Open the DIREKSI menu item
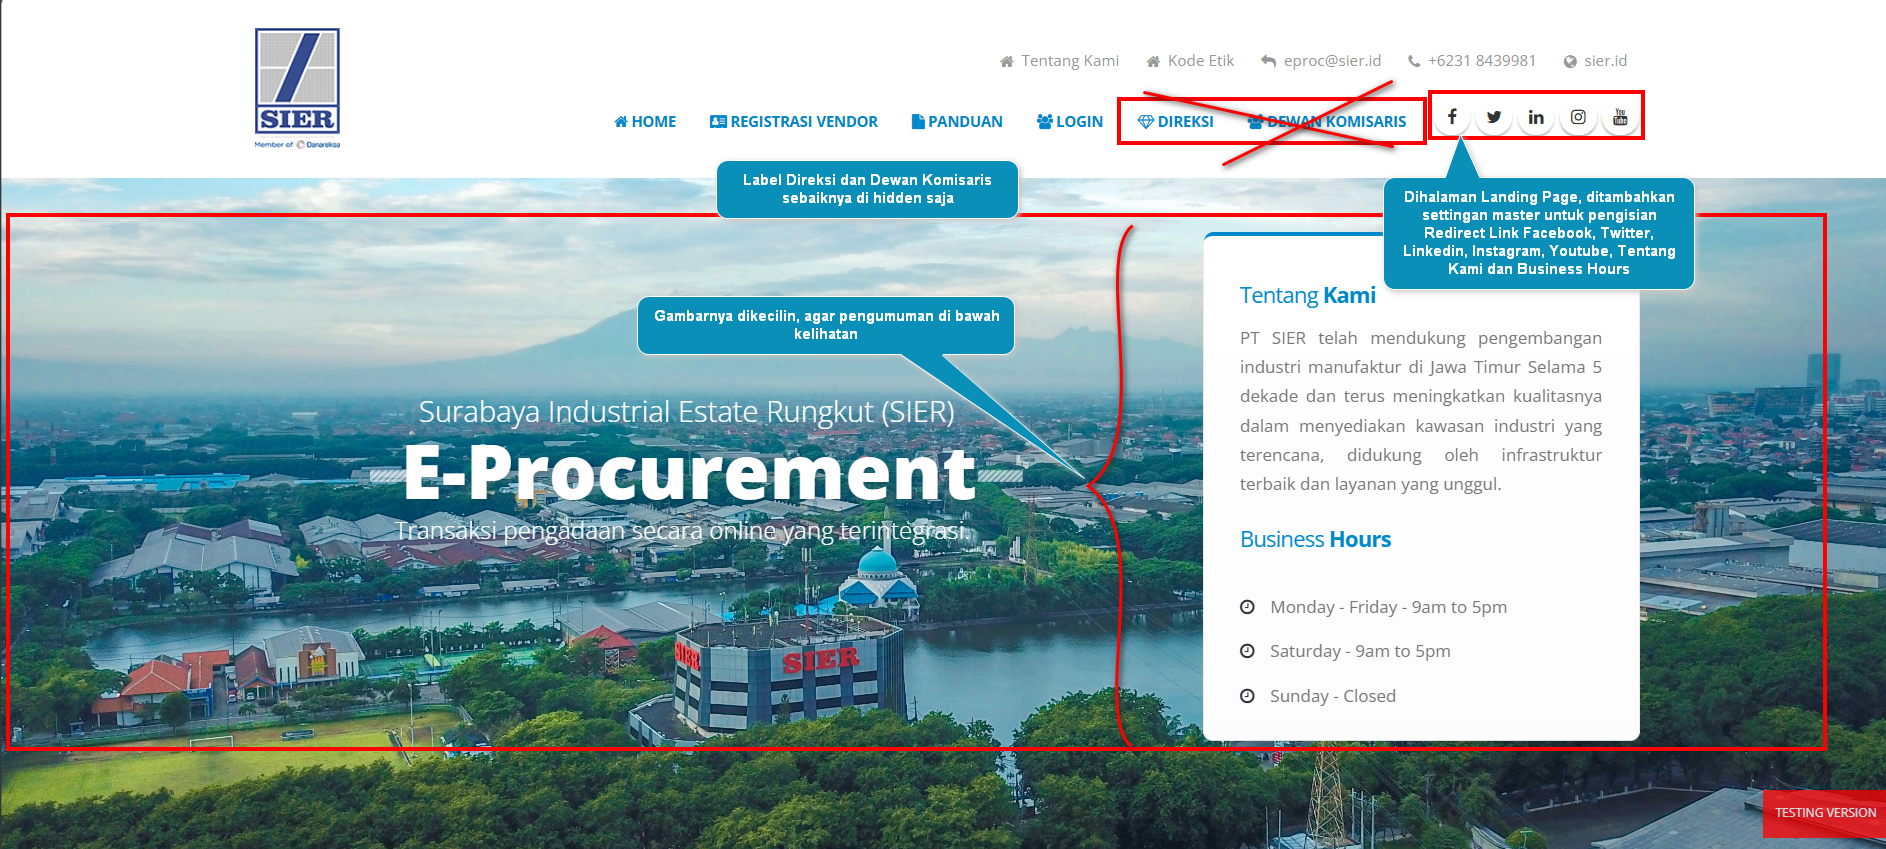The image size is (1886, 849). pyautogui.click(x=1176, y=122)
